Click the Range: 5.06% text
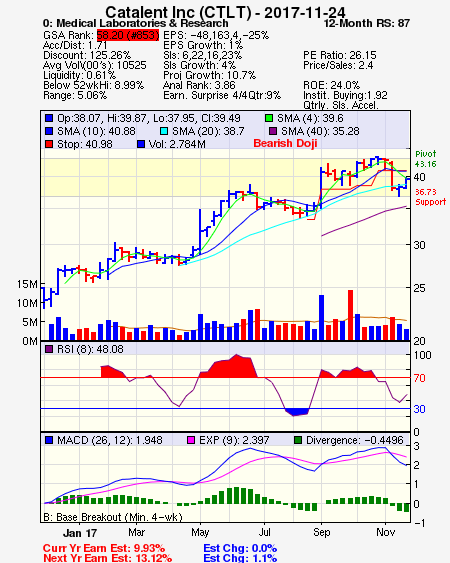The width and height of the screenshot is (450, 563). coord(75,96)
